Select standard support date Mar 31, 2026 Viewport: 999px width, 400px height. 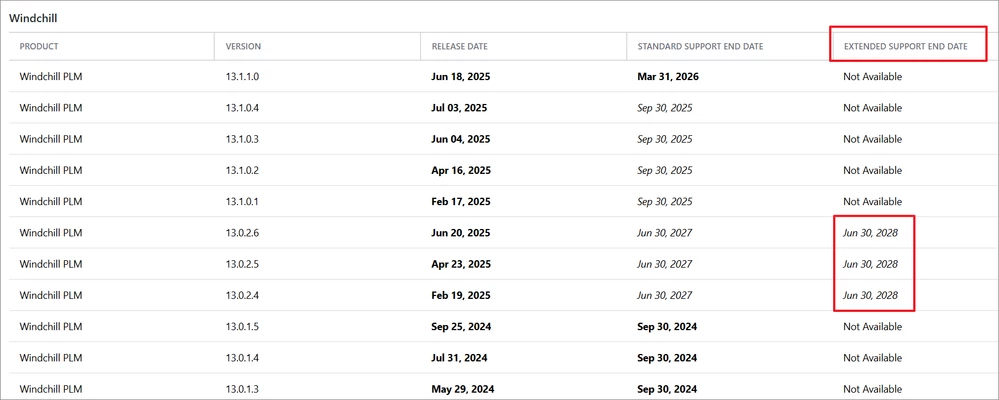(x=669, y=77)
